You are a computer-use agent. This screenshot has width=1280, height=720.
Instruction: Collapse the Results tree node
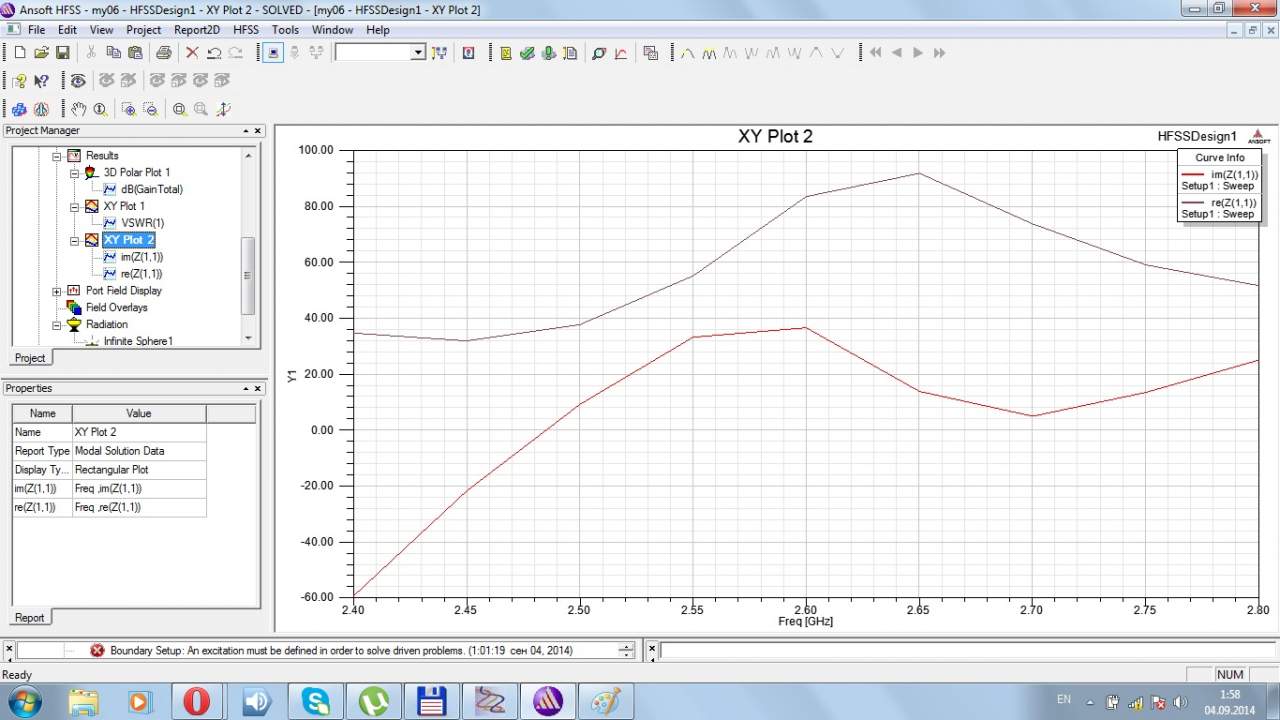57,156
